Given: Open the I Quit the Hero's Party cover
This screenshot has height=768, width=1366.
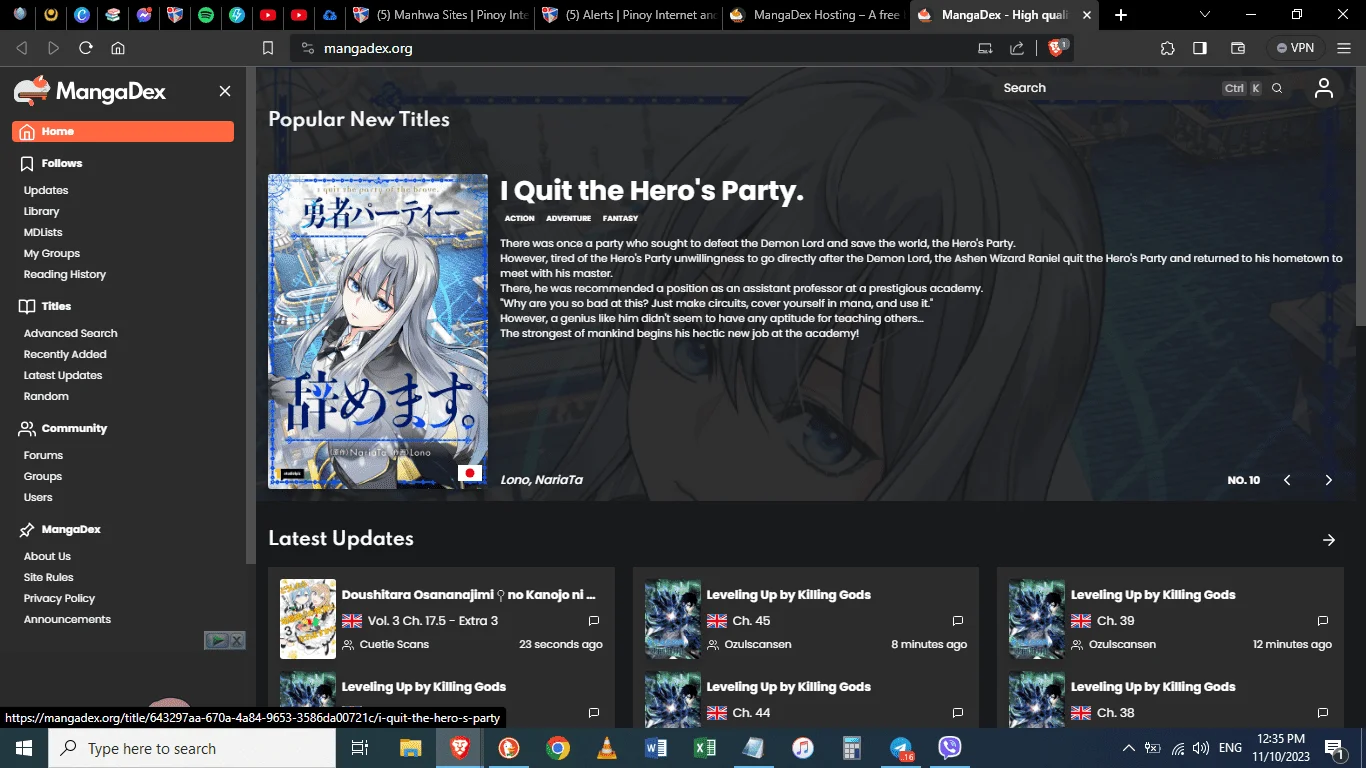Looking at the screenshot, I should click(x=378, y=332).
